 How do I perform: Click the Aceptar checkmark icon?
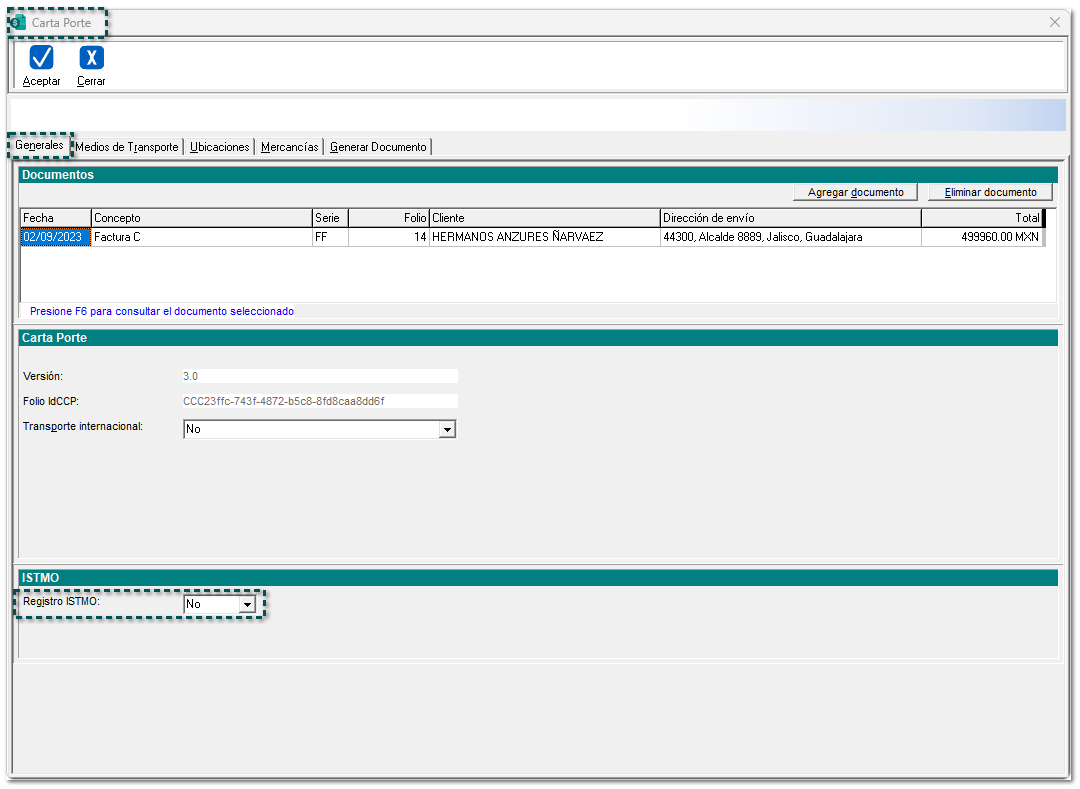tap(41, 58)
